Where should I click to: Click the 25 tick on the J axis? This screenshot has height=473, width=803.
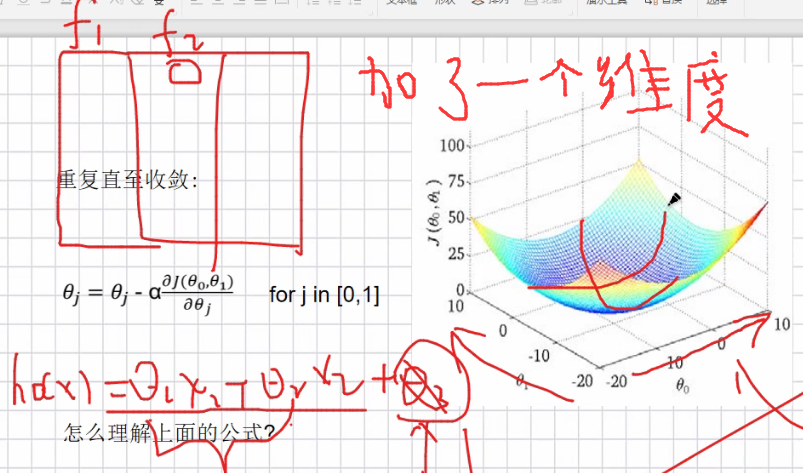pos(456,254)
